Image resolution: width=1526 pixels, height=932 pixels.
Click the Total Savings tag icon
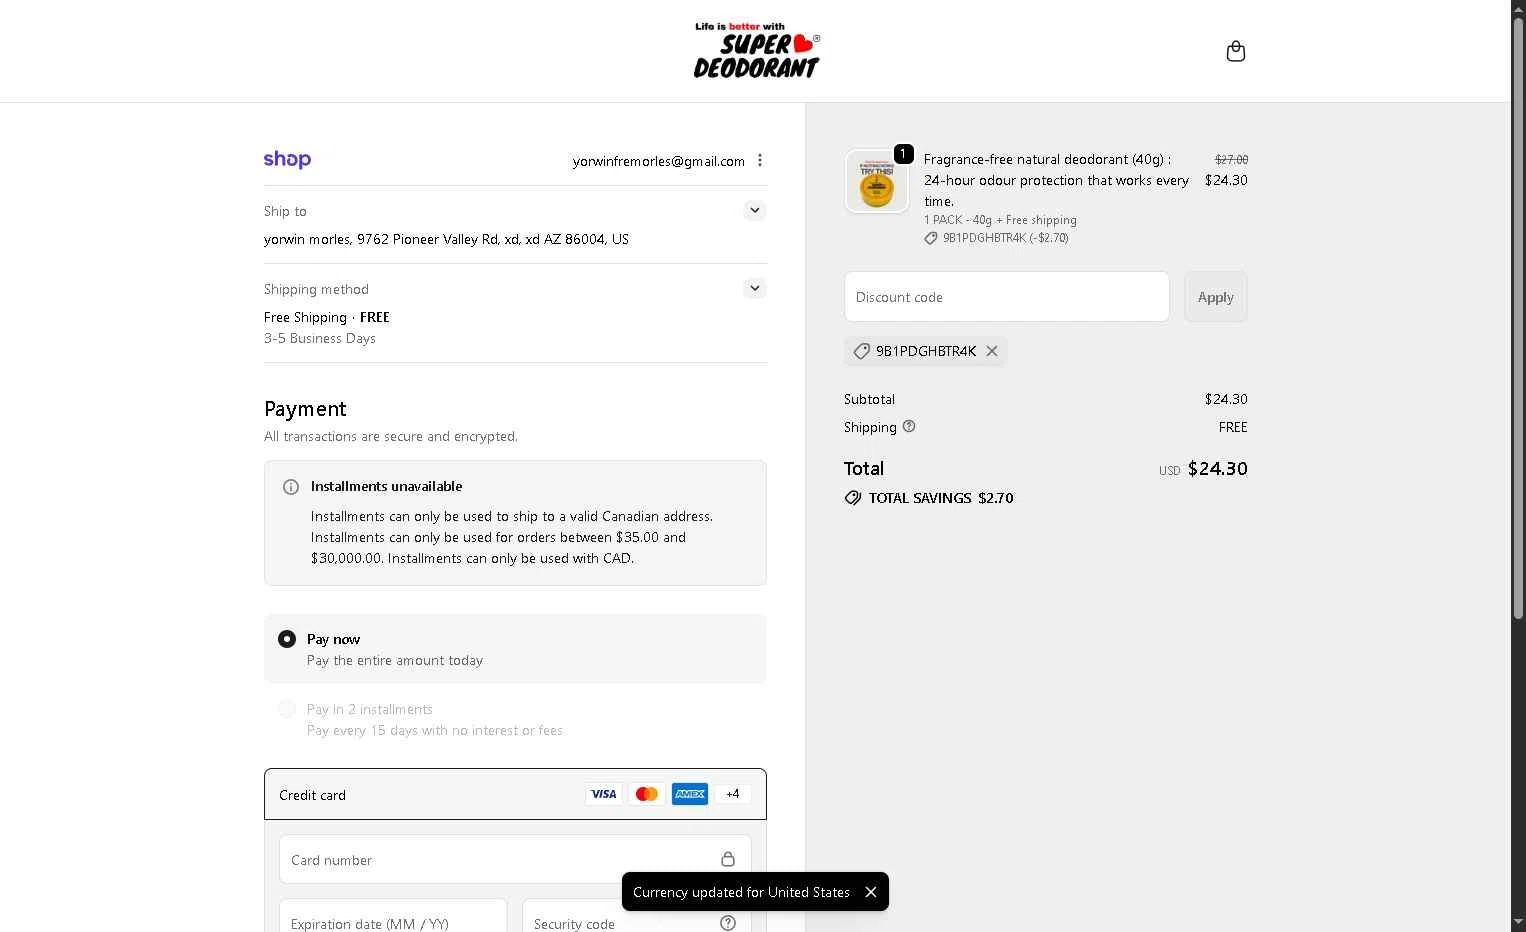853,498
